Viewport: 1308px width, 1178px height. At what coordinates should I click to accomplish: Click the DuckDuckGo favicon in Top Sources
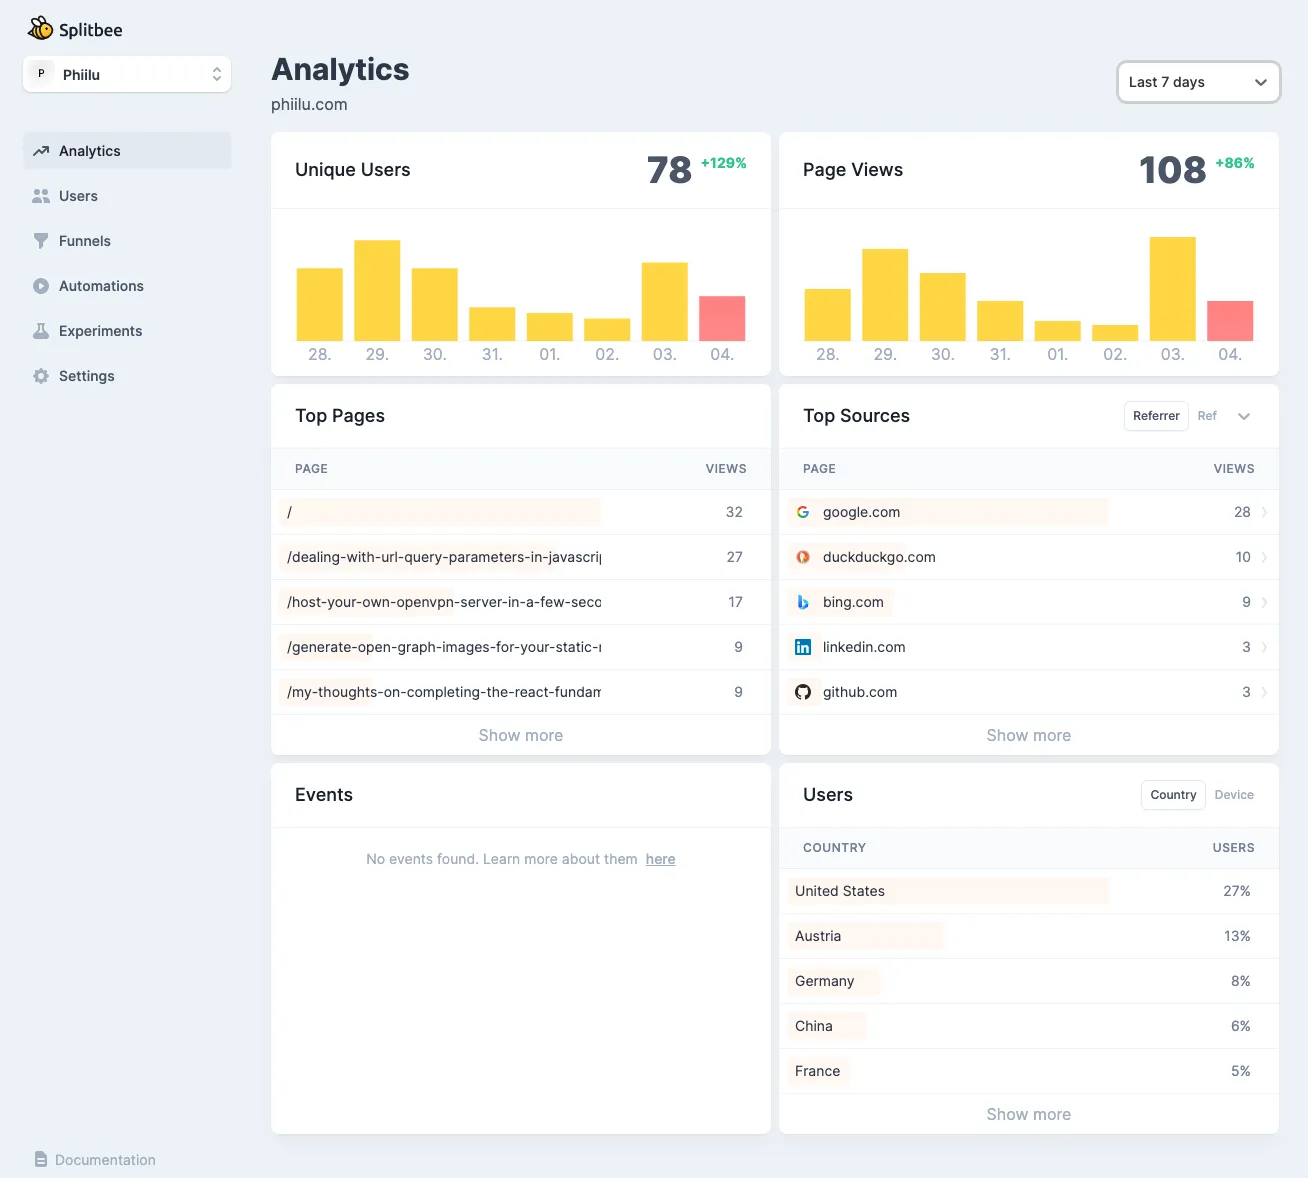coord(803,557)
